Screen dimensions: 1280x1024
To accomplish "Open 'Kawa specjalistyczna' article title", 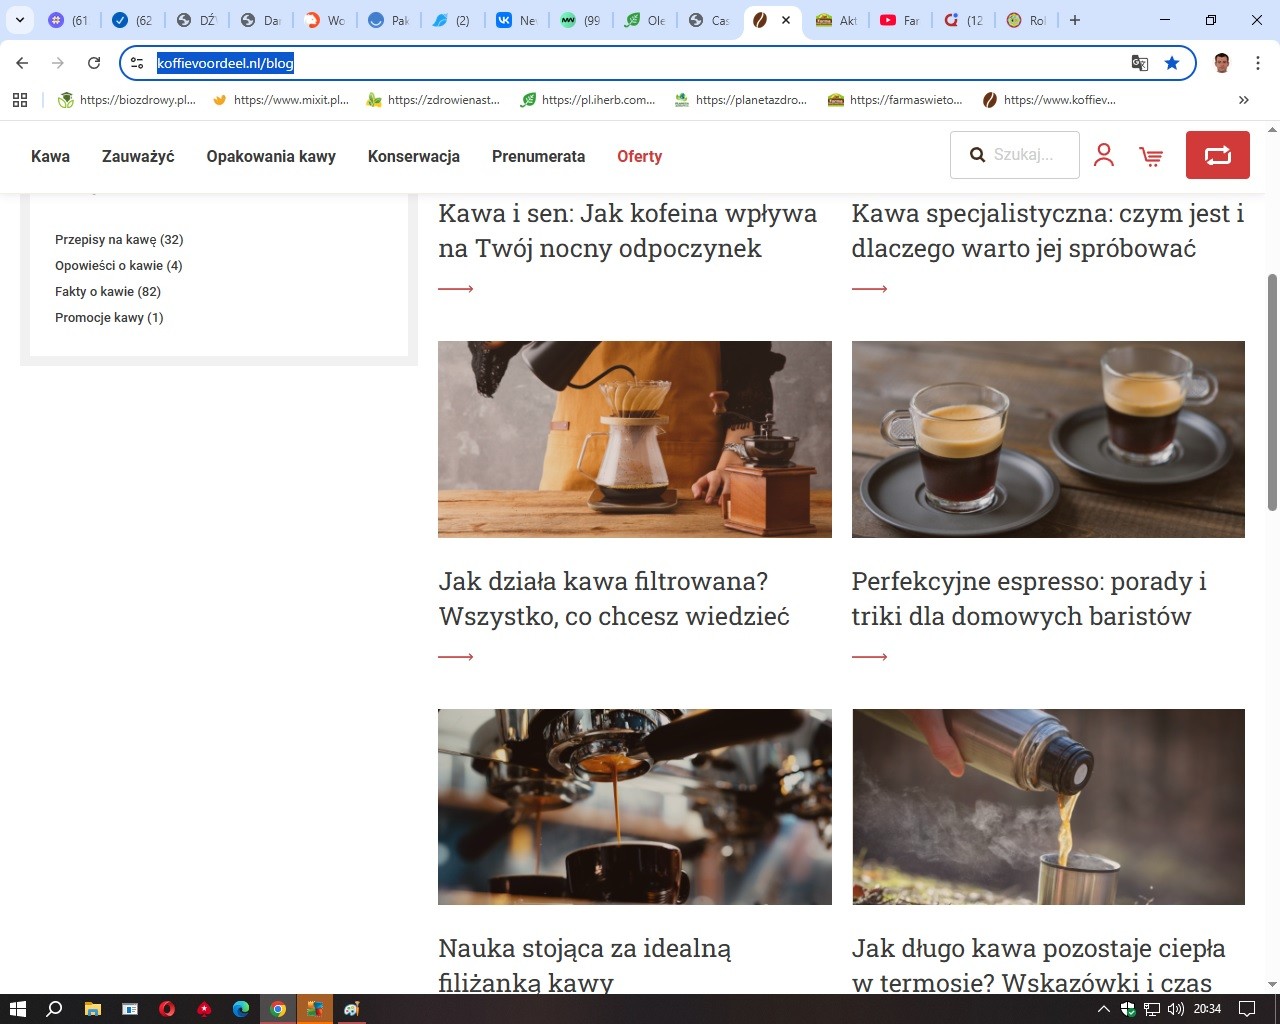I will 1048,231.
